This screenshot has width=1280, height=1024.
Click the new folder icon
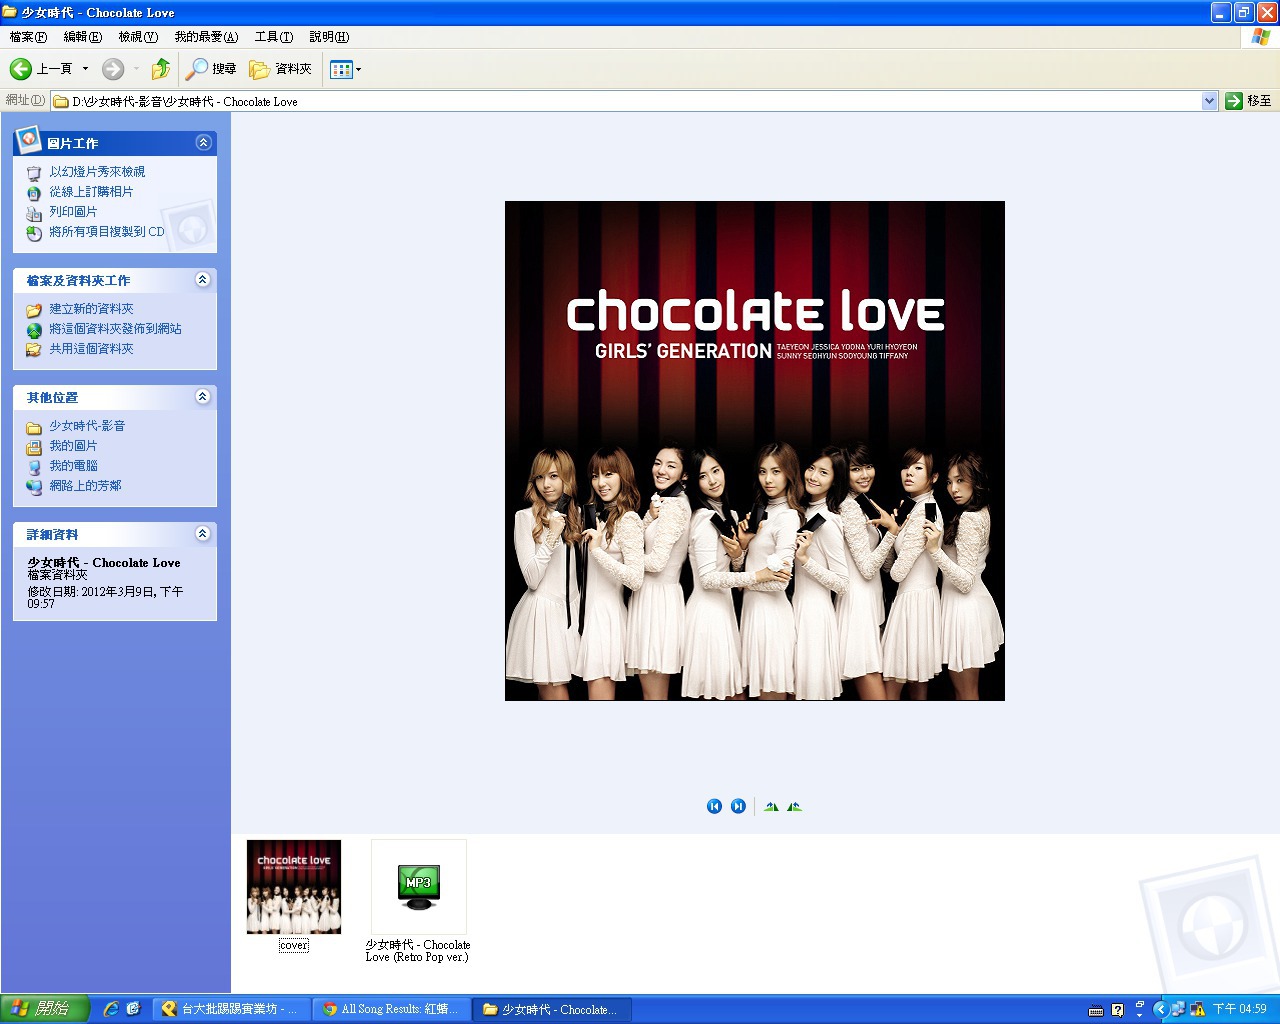34,310
